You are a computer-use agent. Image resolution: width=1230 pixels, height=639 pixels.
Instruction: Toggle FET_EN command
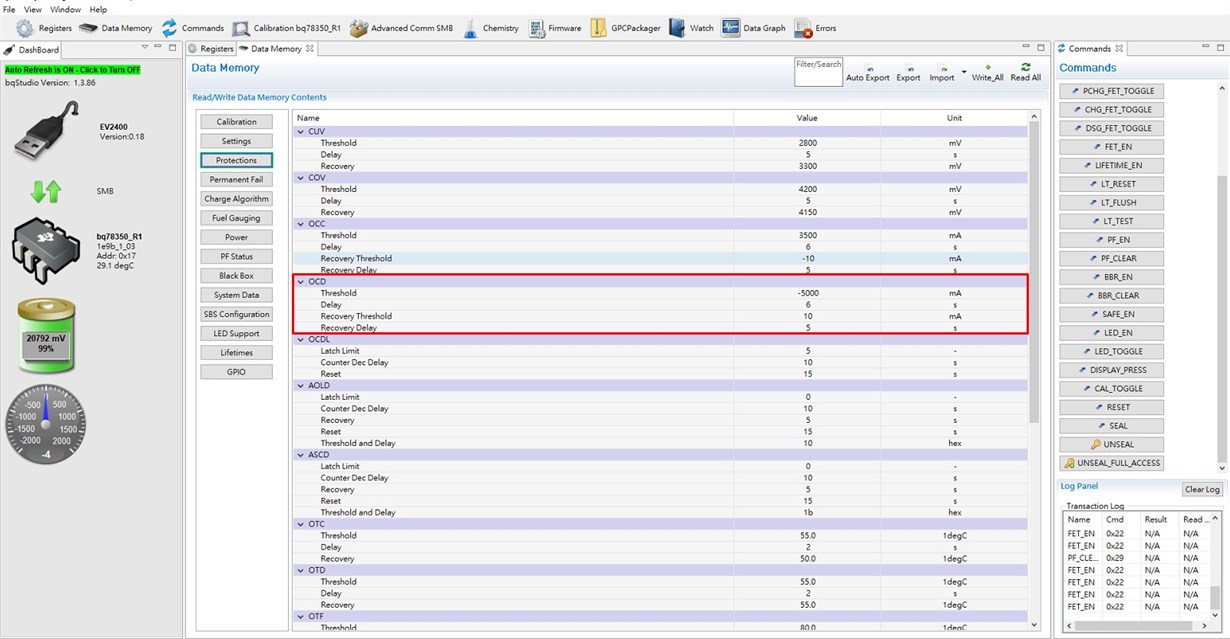(x=1112, y=146)
